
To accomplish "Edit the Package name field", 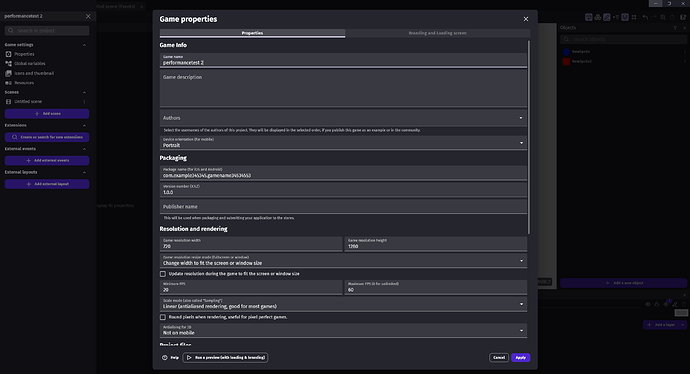I will (x=343, y=173).
